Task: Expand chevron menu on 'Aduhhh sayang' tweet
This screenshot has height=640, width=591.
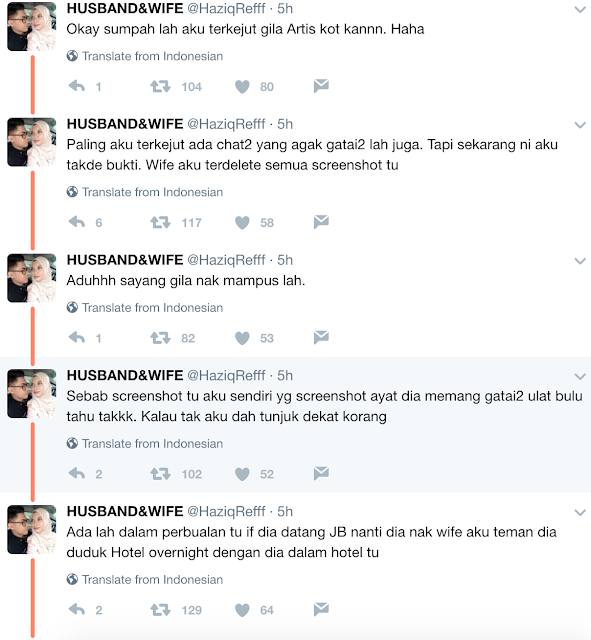Action: pos(580,261)
